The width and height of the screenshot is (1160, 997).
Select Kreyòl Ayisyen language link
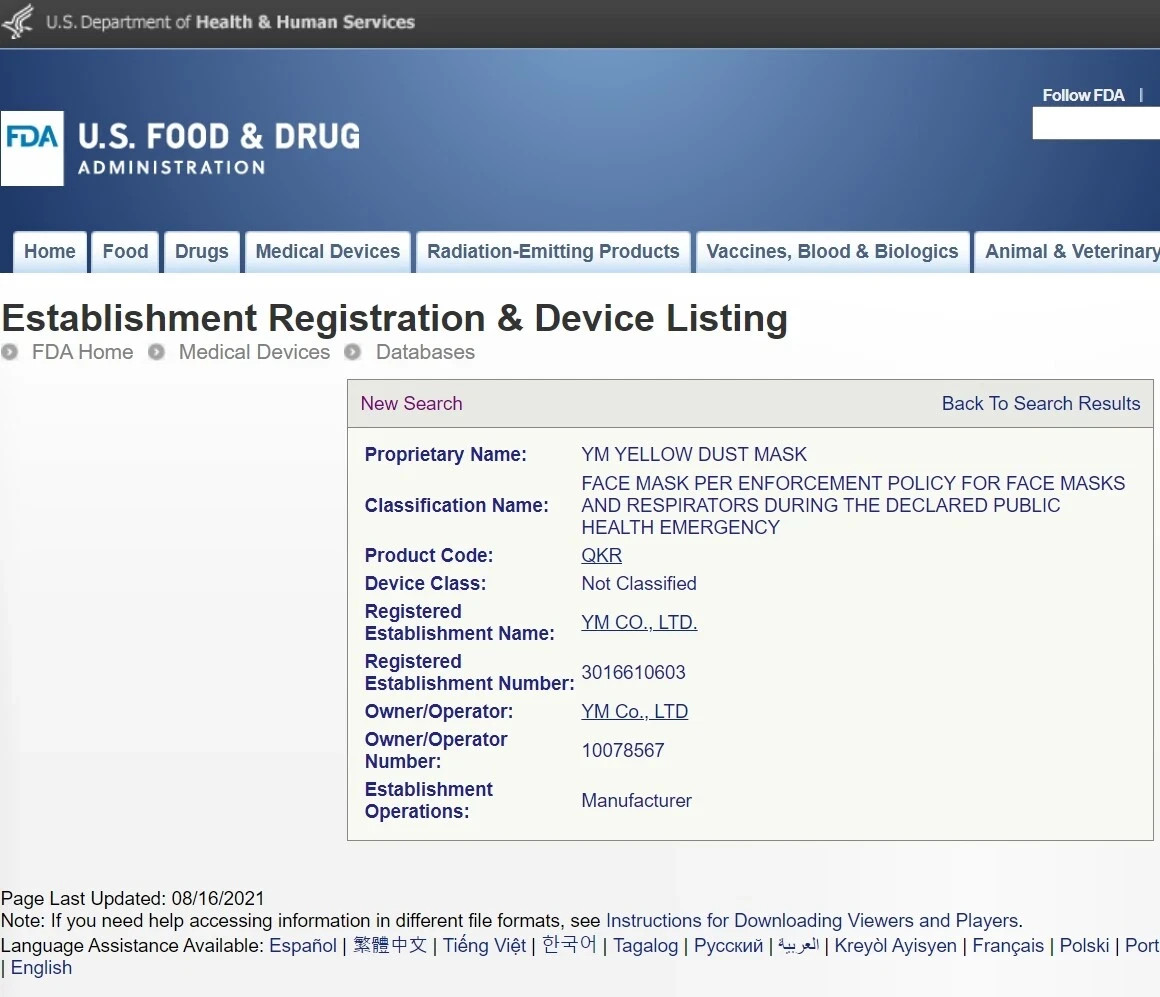click(895, 946)
